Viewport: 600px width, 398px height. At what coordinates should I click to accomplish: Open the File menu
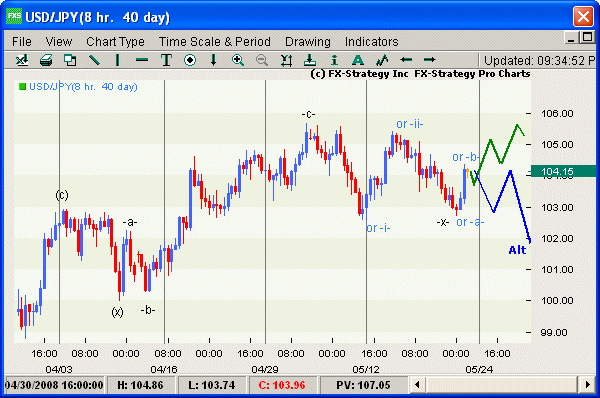pyautogui.click(x=22, y=41)
